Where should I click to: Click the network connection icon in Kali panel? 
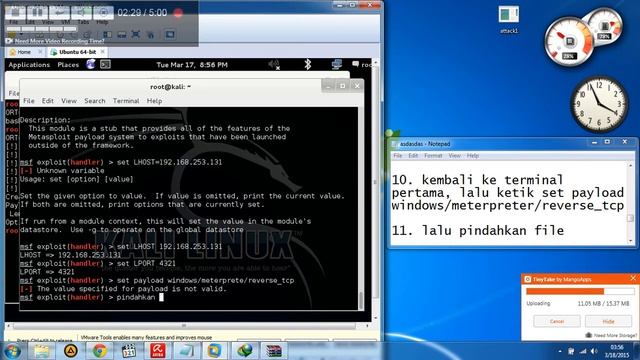pyautogui.click(x=337, y=64)
